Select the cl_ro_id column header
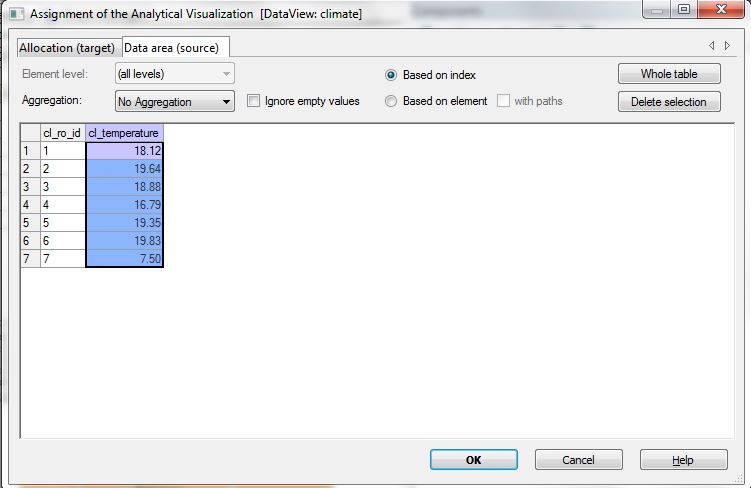The width and height of the screenshot is (751, 488). point(63,133)
